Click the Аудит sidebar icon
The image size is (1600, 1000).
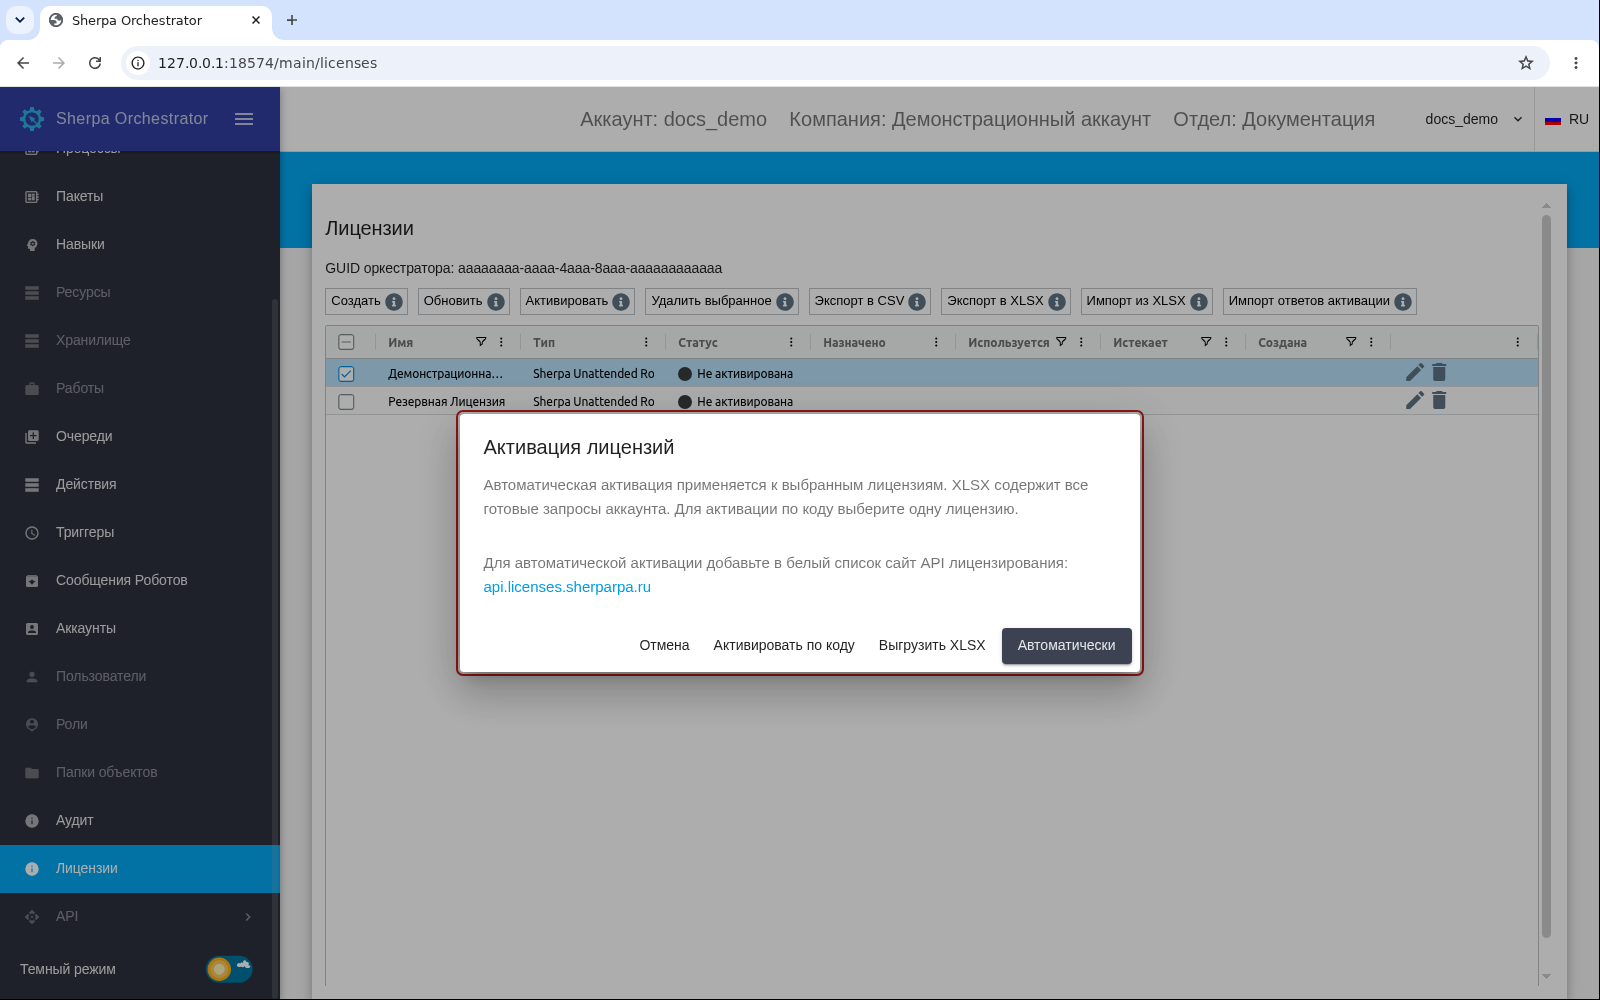(x=32, y=821)
